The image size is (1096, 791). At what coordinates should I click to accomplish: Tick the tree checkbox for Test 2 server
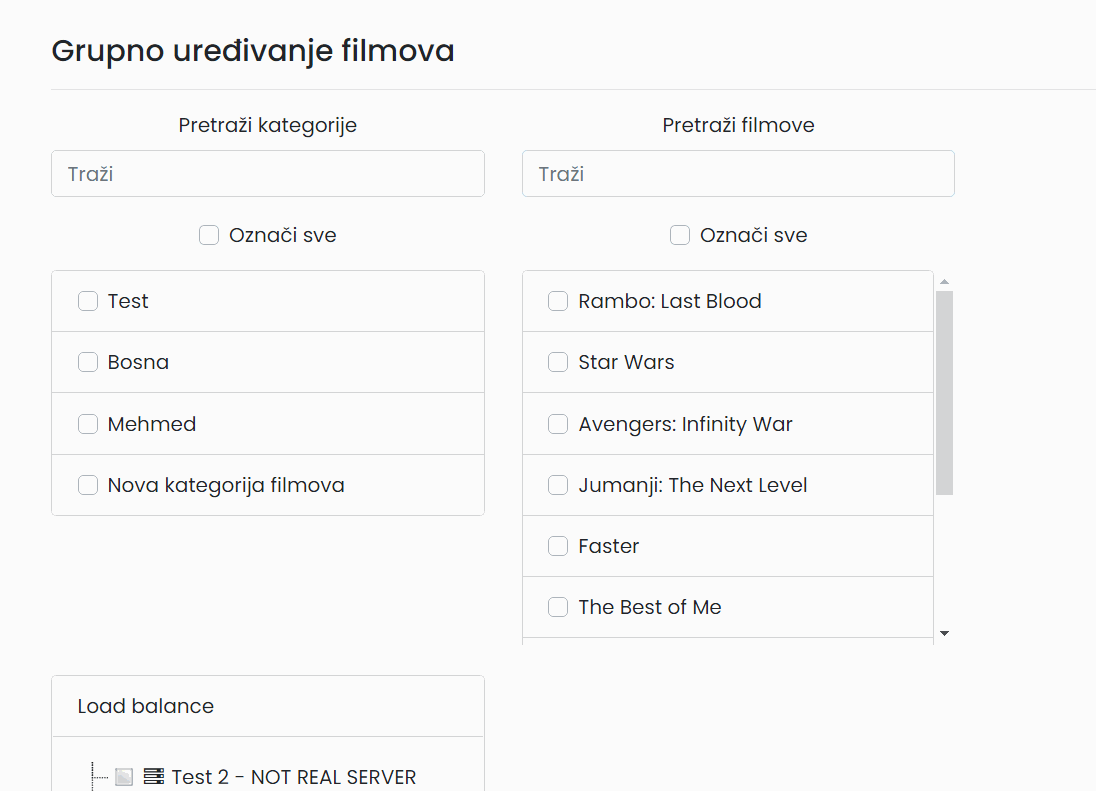point(124,776)
